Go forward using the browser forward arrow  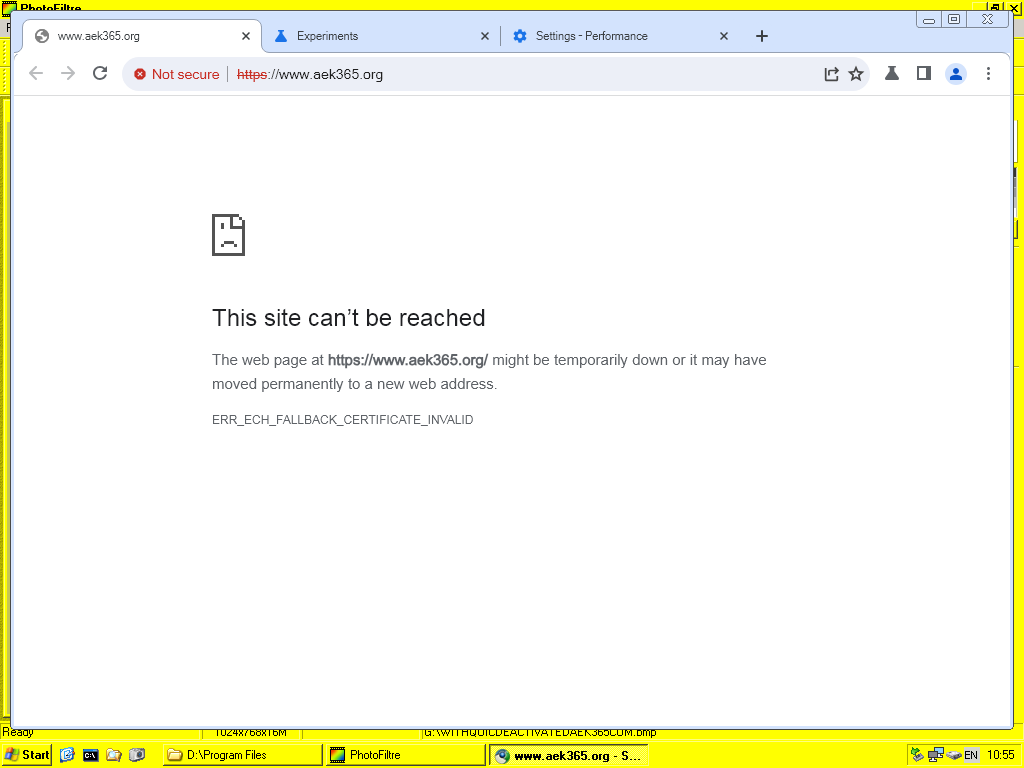(68, 74)
